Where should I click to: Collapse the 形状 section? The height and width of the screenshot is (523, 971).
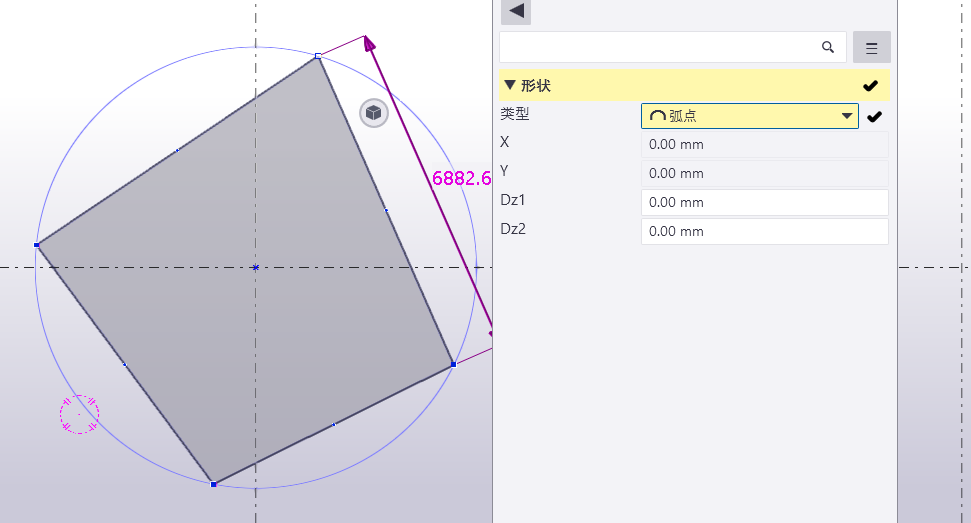point(510,85)
